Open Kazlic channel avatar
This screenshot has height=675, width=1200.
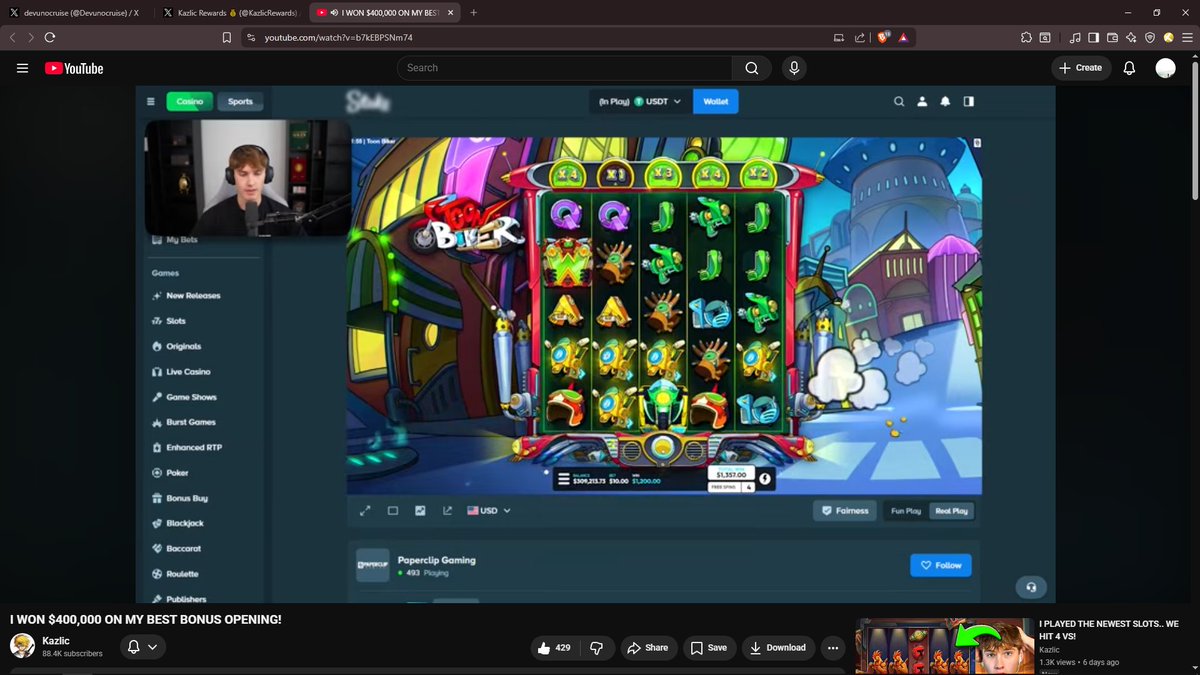[x=22, y=646]
